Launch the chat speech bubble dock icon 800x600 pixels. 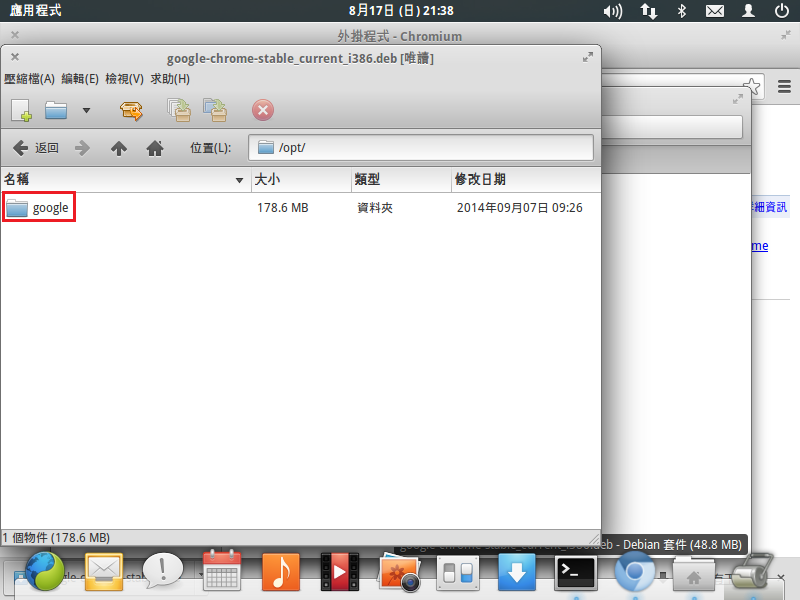click(163, 571)
